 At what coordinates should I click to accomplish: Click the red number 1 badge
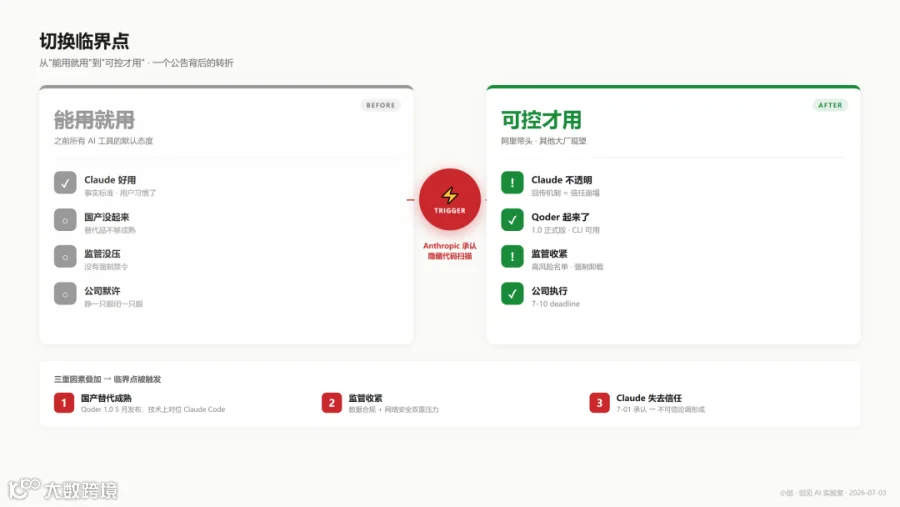(x=64, y=402)
